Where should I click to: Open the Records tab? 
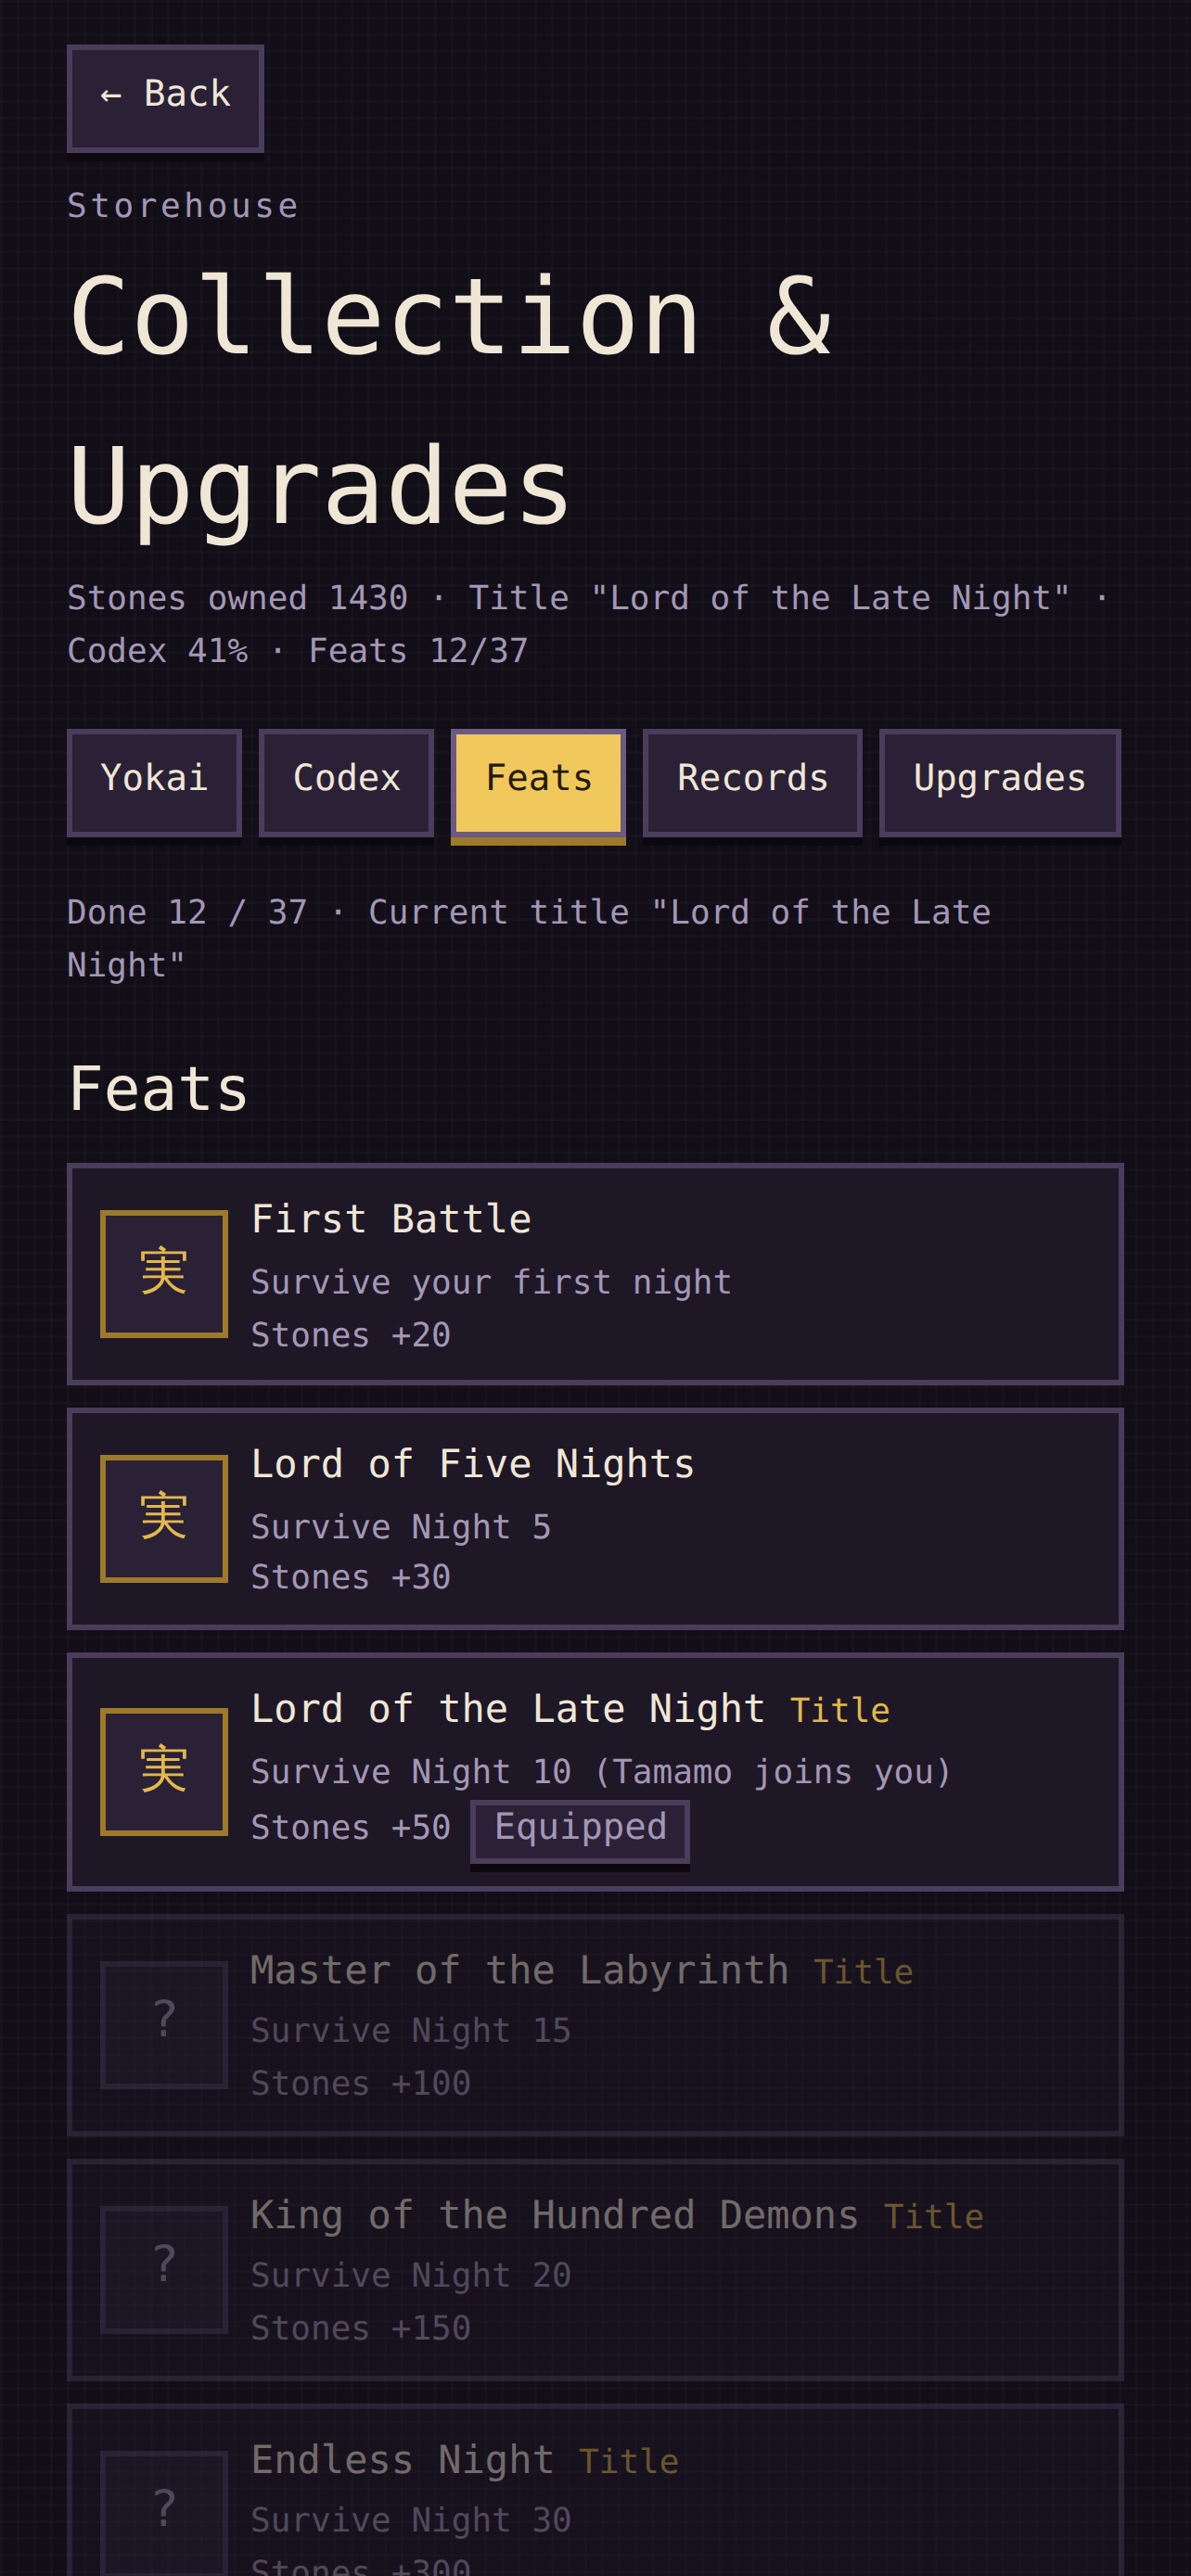(752, 782)
